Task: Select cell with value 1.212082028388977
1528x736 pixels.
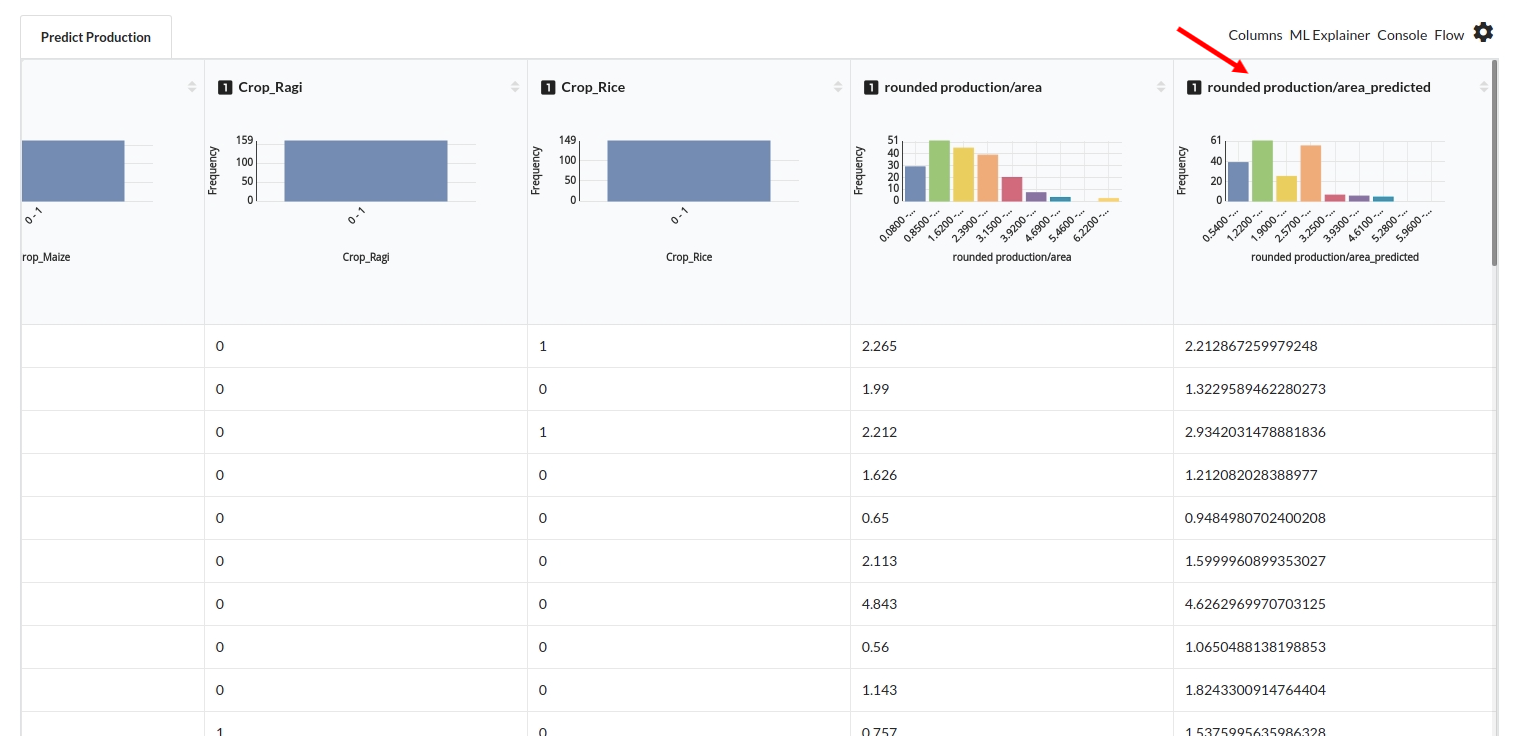Action: pos(1335,475)
